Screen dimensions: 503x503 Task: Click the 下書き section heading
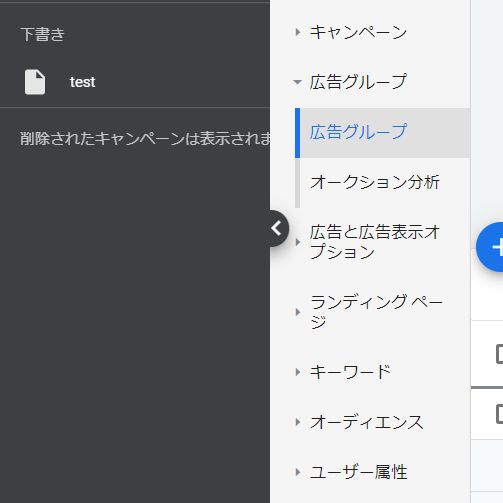click(x=42, y=34)
